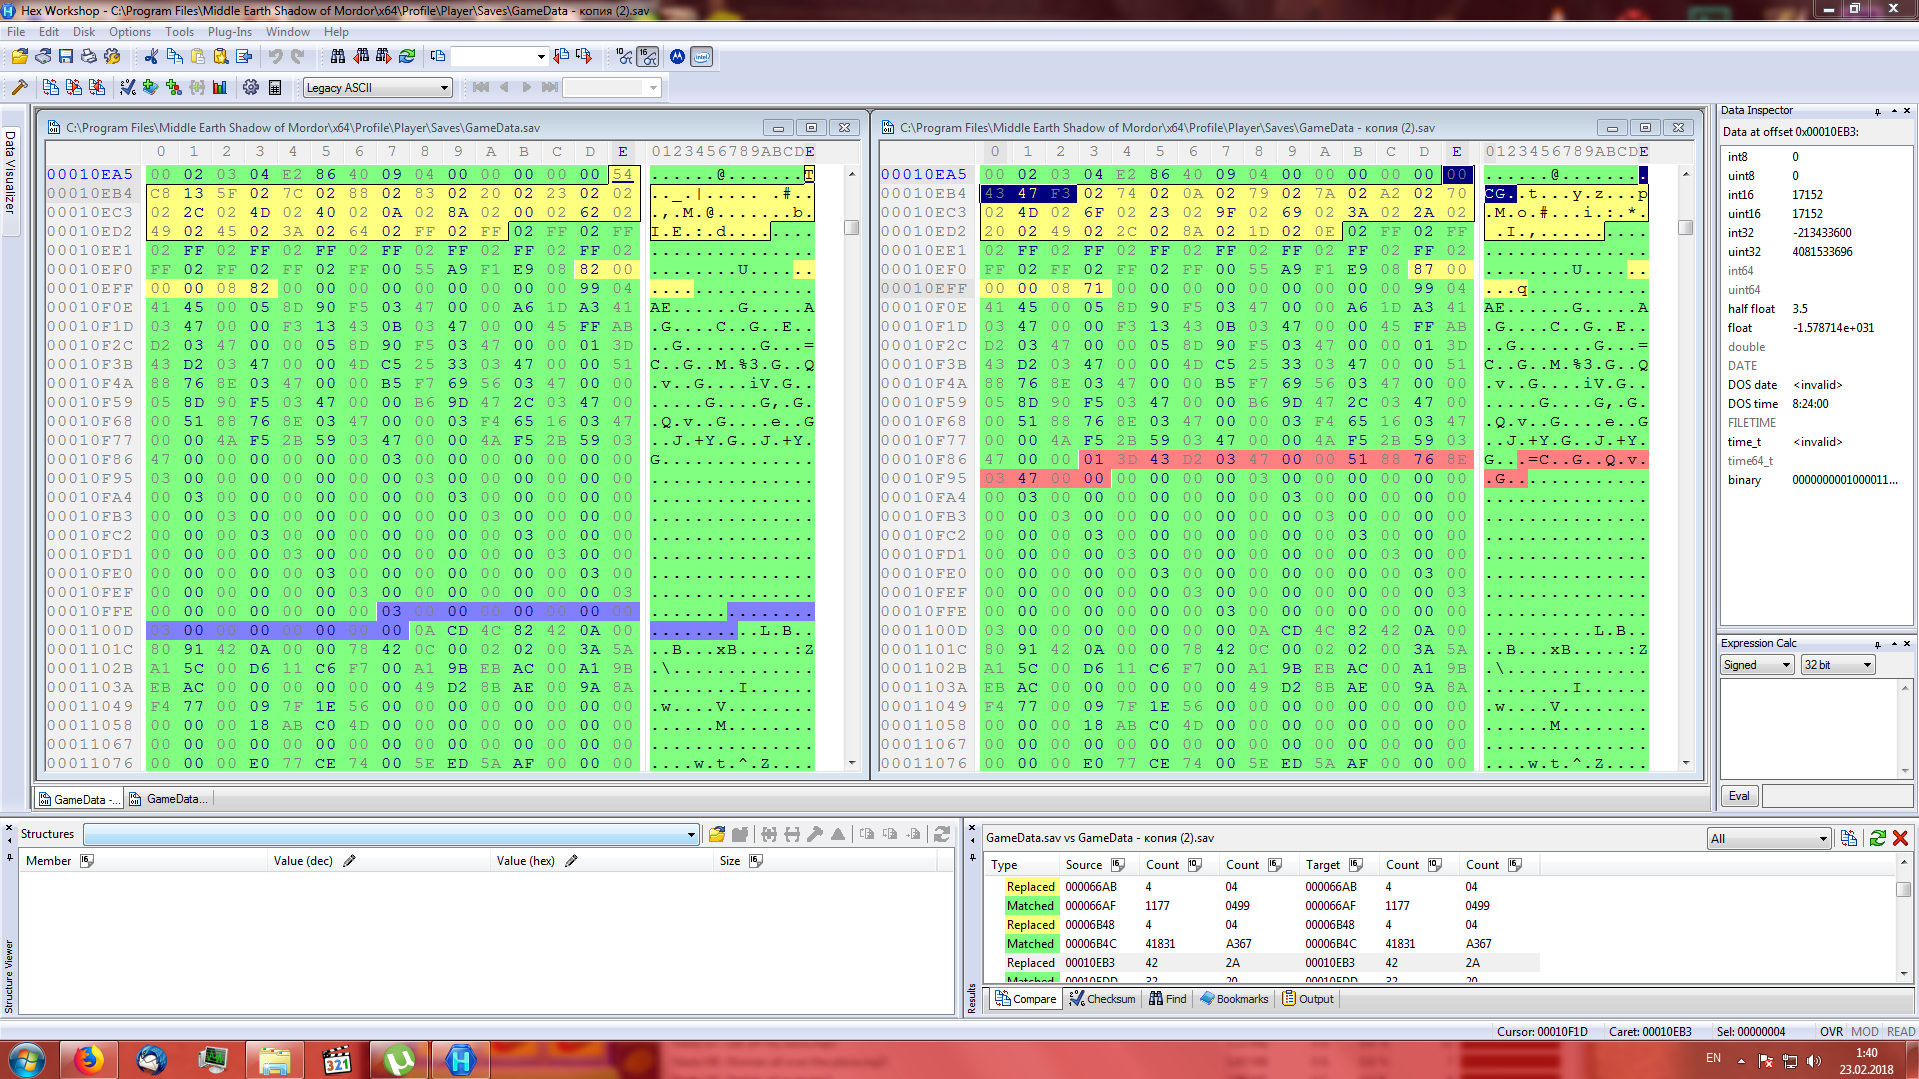Select the Replaced 000066AB result row
Screen dimensions: 1919x1079
pyautogui.click(x=1262, y=887)
